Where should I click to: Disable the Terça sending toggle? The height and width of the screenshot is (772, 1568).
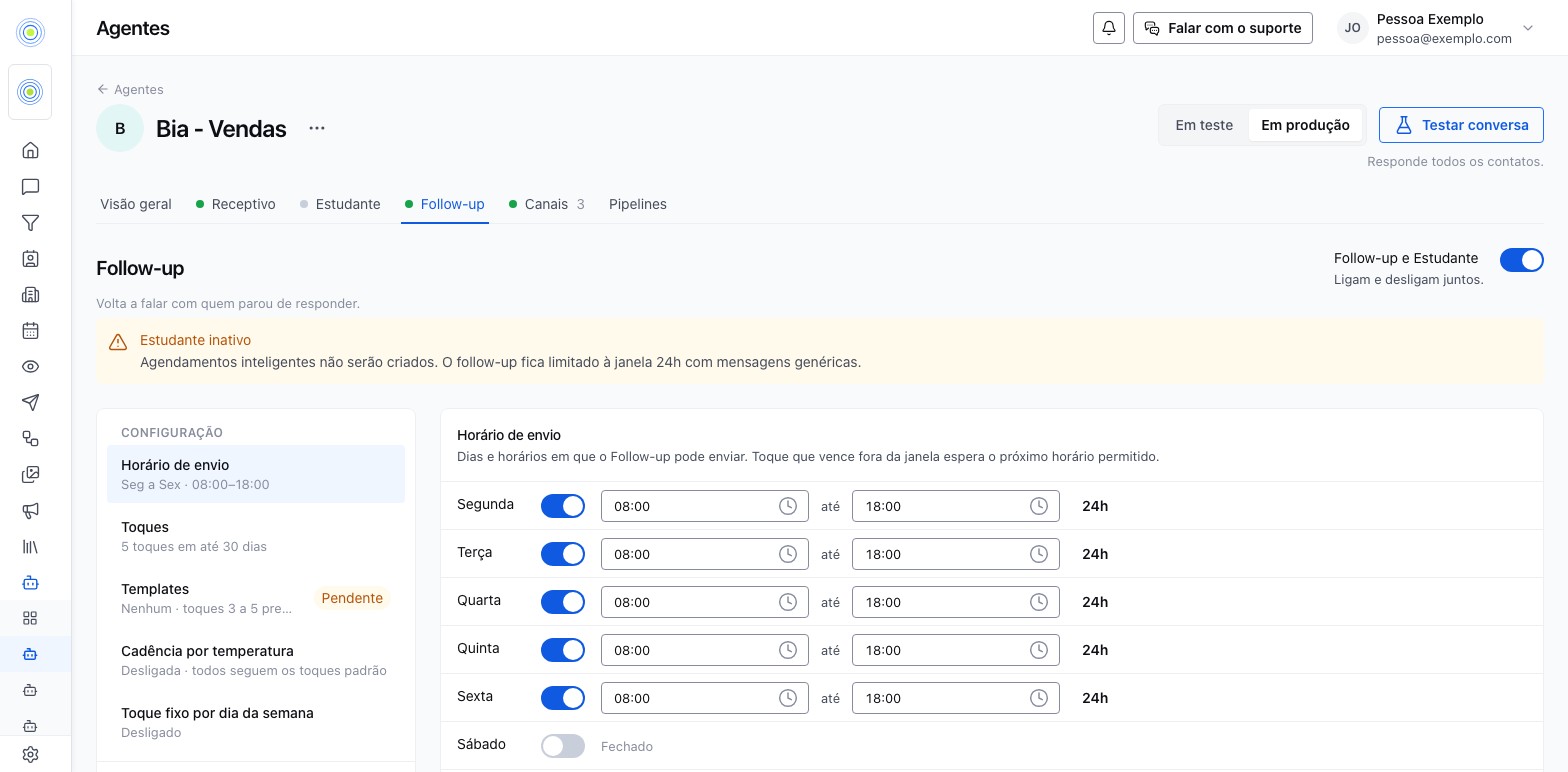(563, 554)
